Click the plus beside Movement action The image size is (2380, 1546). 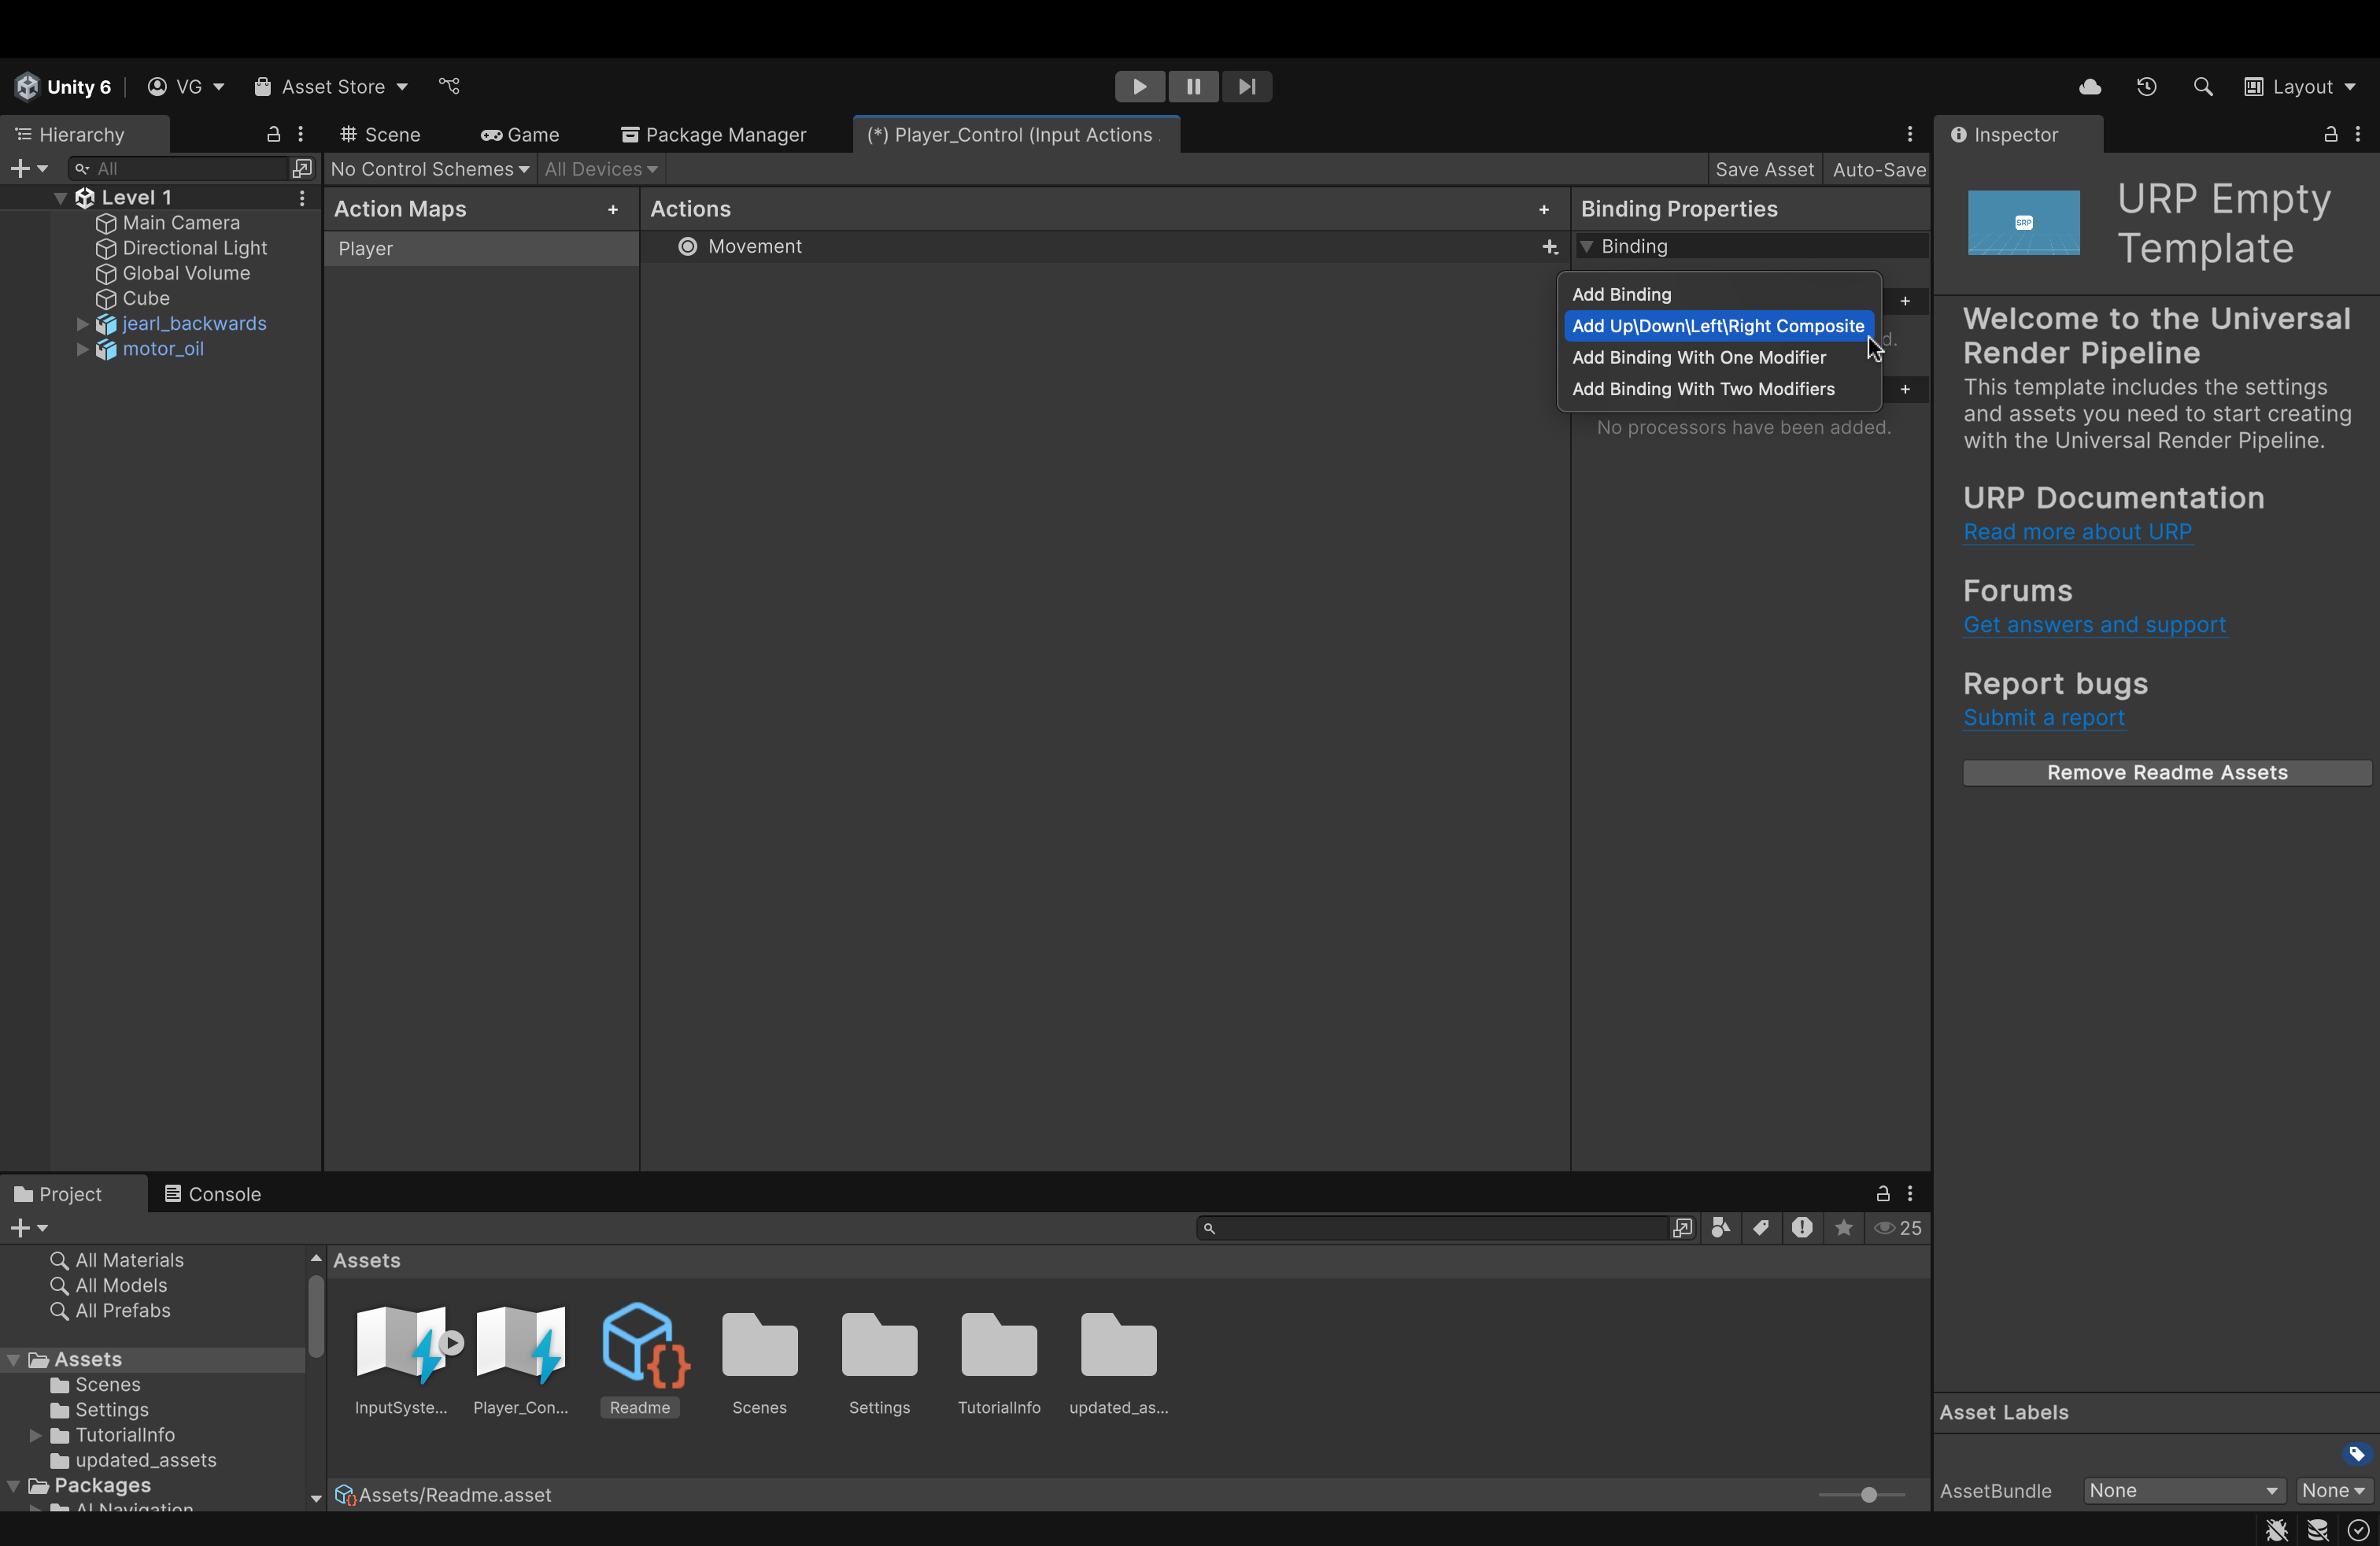1550,247
